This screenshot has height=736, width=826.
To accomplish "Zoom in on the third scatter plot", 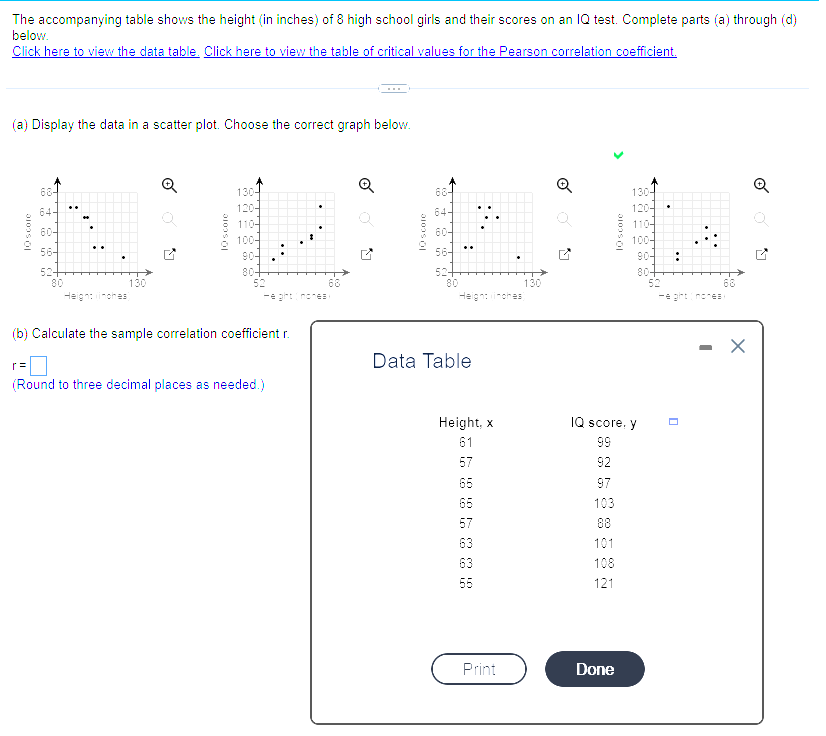I will click(564, 186).
